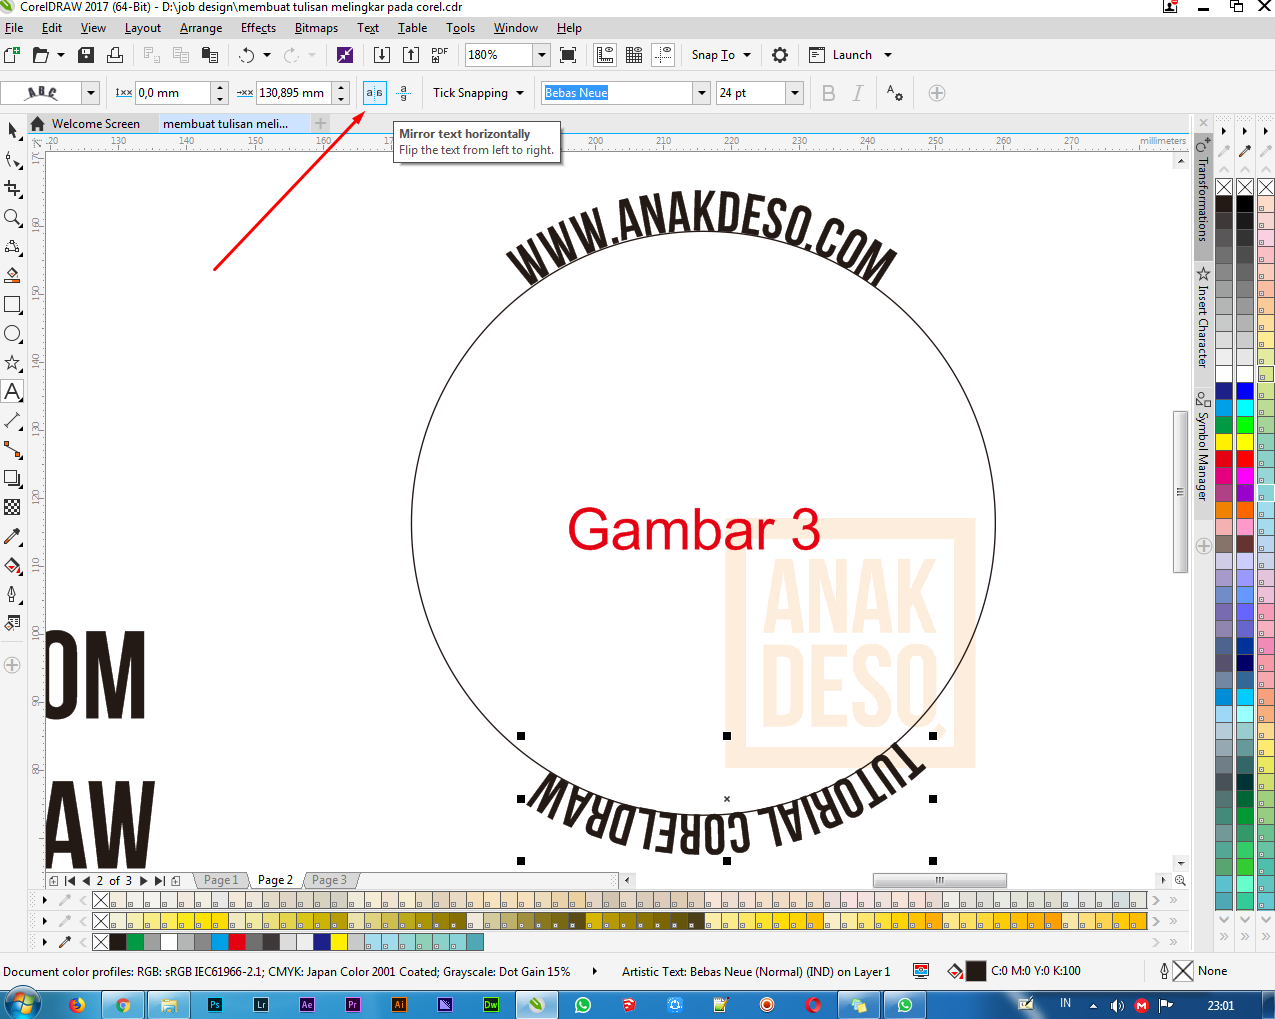Viewport: 1275px width, 1019px height.
Task: Toggle Show guidelines
Action: (663, 55)
